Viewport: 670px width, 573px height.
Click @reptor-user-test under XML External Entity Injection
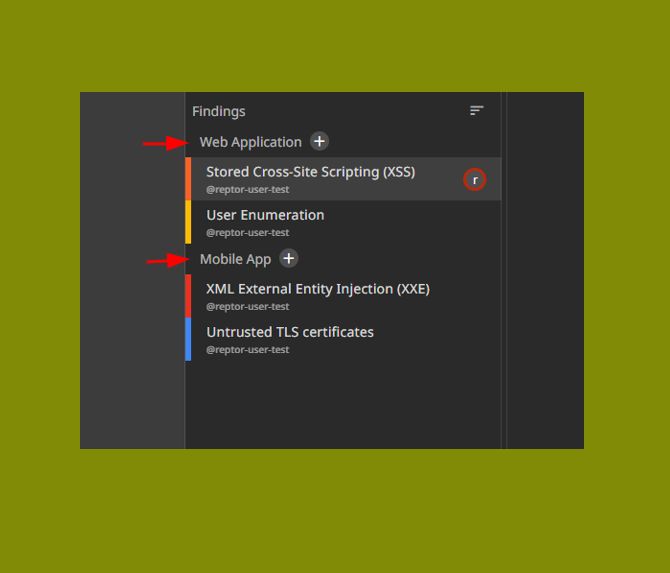click(x=247, y=306)
